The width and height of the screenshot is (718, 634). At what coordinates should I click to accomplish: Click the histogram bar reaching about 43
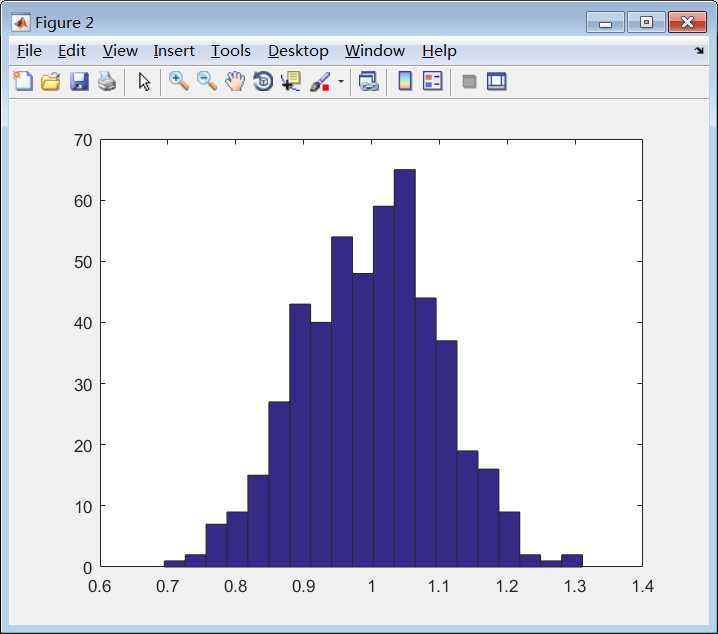tap(300, 435)
